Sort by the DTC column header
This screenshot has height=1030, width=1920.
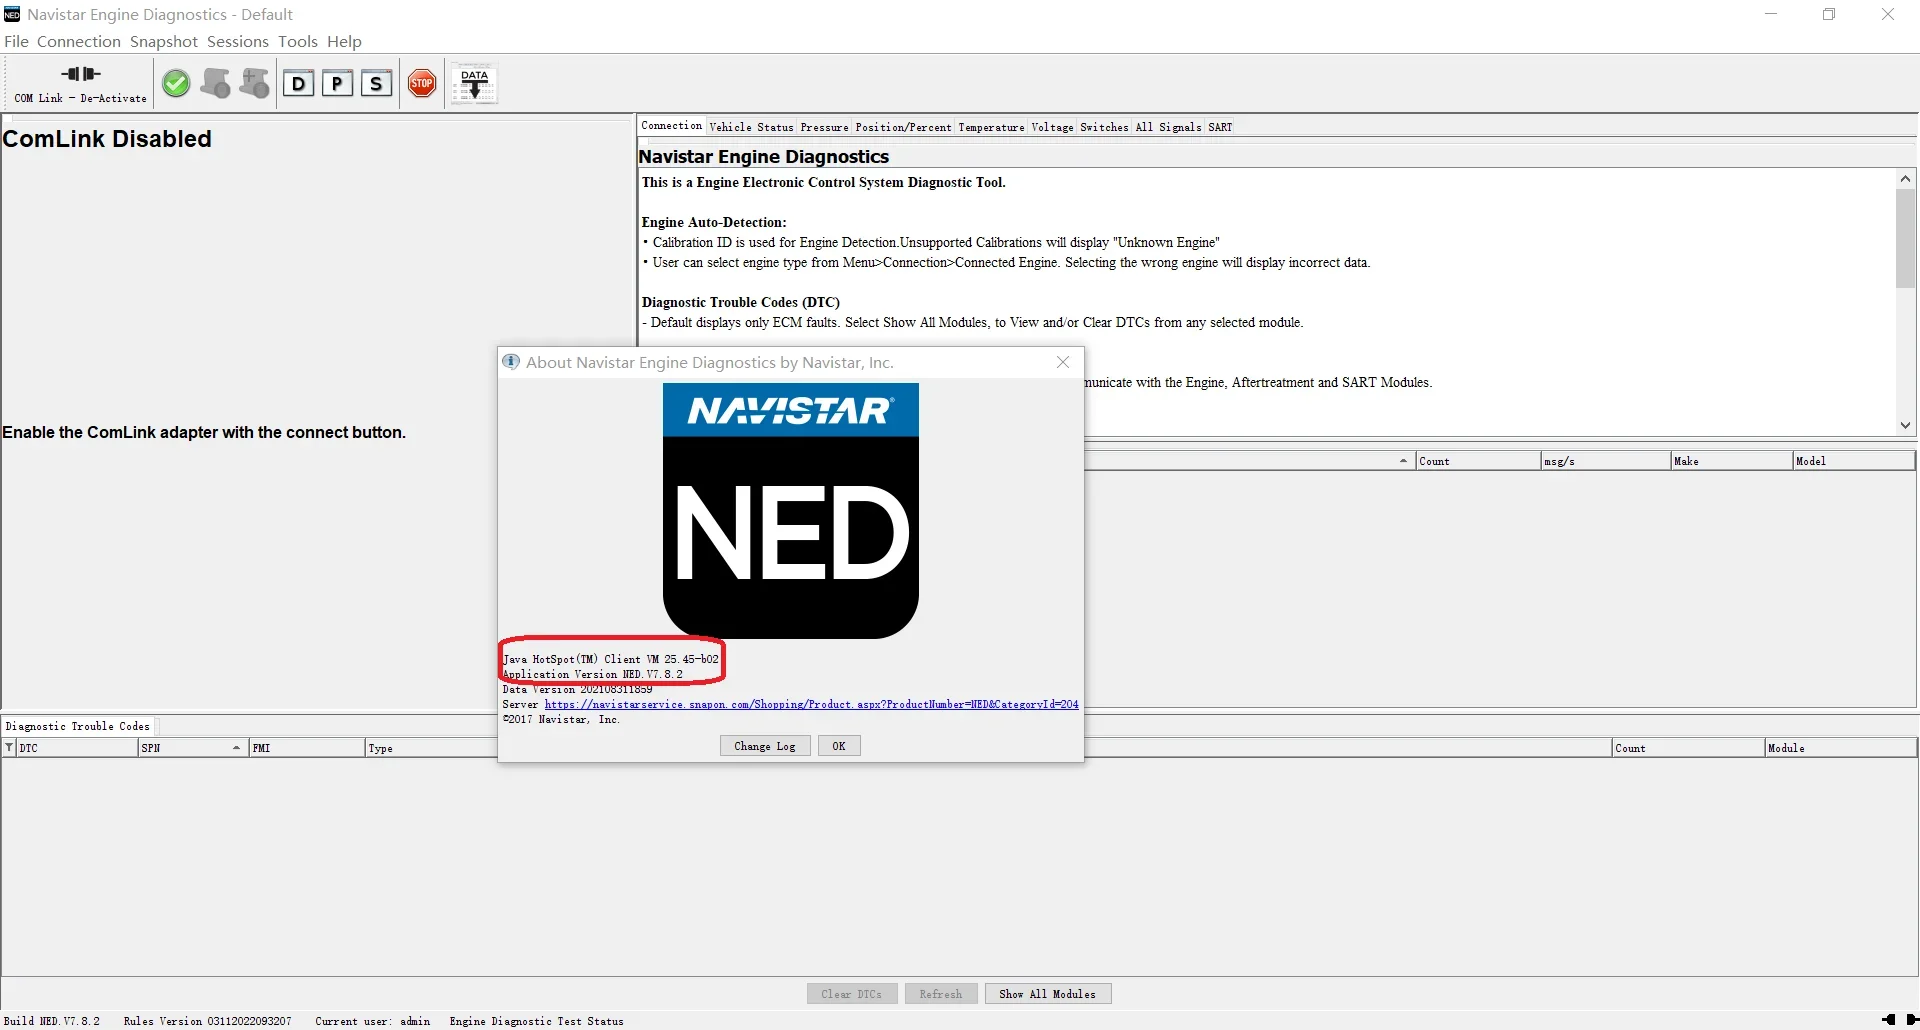click(76, 748)
